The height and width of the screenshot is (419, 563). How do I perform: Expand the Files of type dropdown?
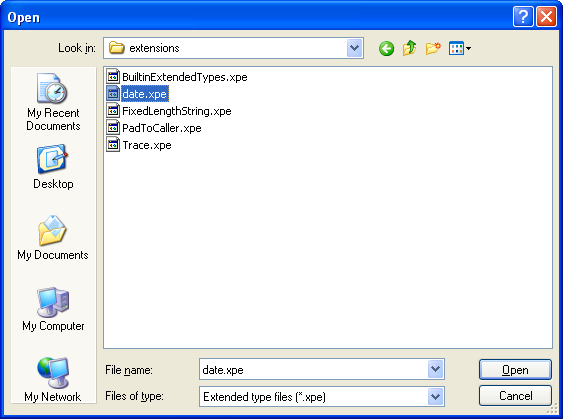(x=436, y=396)
